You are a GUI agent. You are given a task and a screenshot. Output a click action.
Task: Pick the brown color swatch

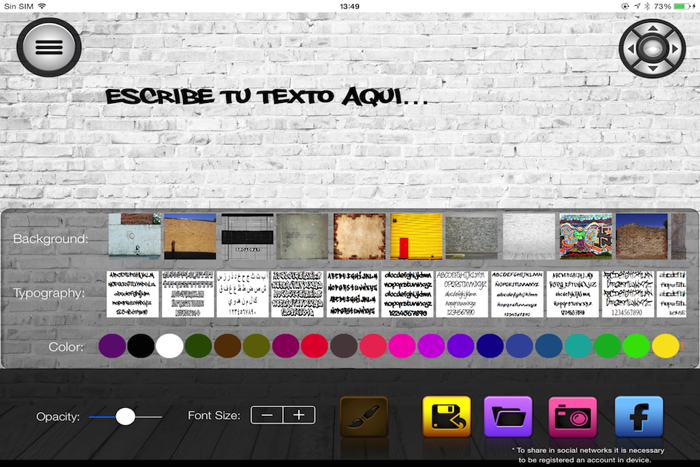pos(228,346)
